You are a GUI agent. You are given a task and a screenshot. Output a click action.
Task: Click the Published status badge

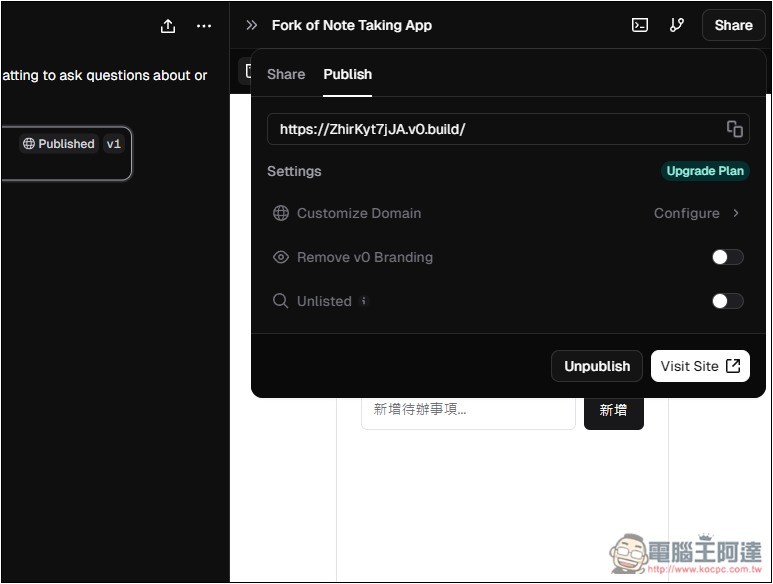tap(59, 144)
